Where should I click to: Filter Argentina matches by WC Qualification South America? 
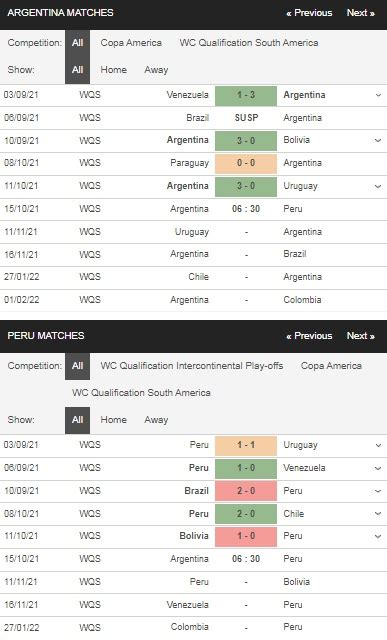tap(249, 43)
